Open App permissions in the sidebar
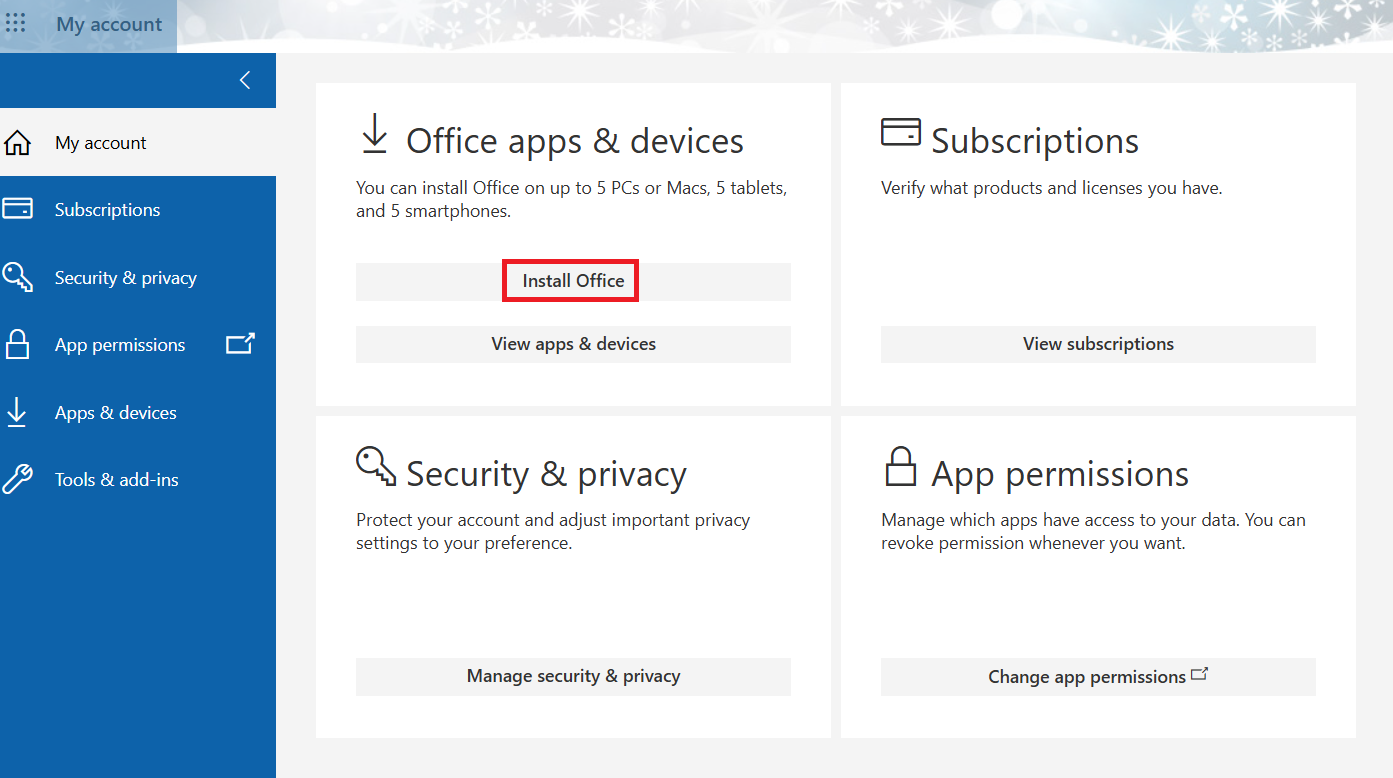 pos(138,345)
